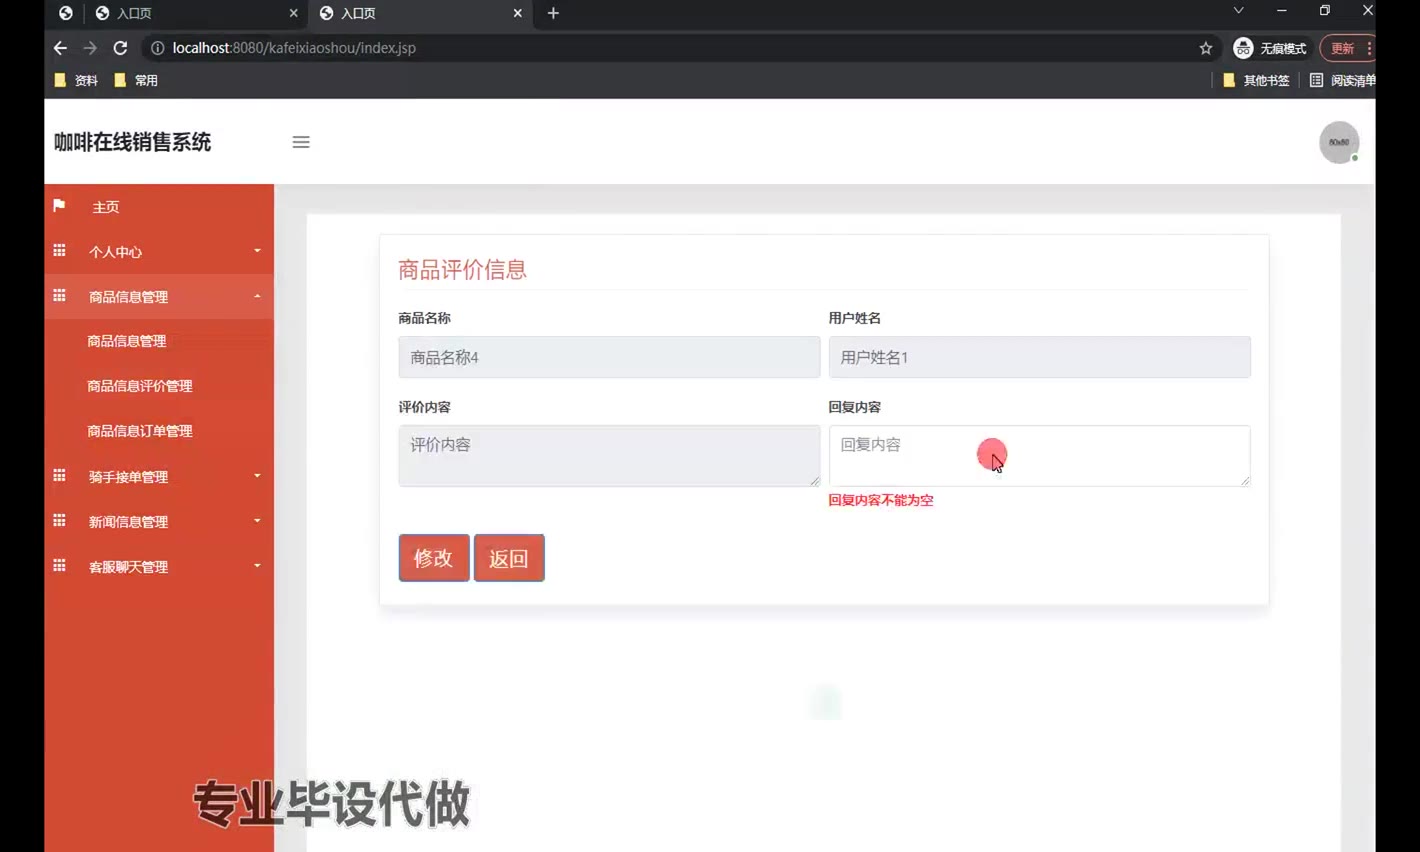The width and height of the screenshot is (1420, 852).
Task: Open the 其他书签 folder
Action: 1256,80
